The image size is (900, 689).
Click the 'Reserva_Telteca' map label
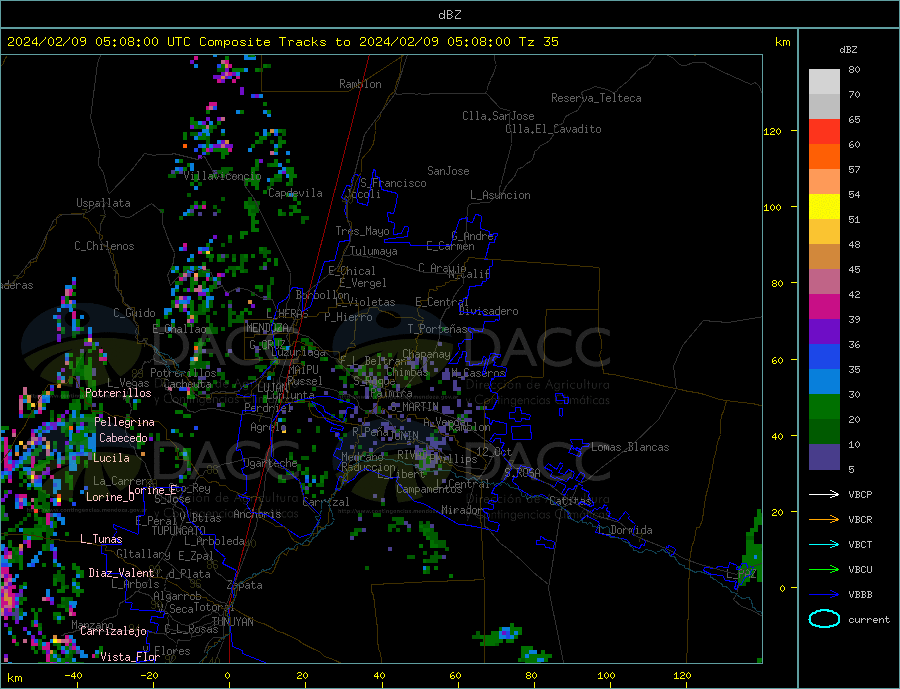click(596, 98)
